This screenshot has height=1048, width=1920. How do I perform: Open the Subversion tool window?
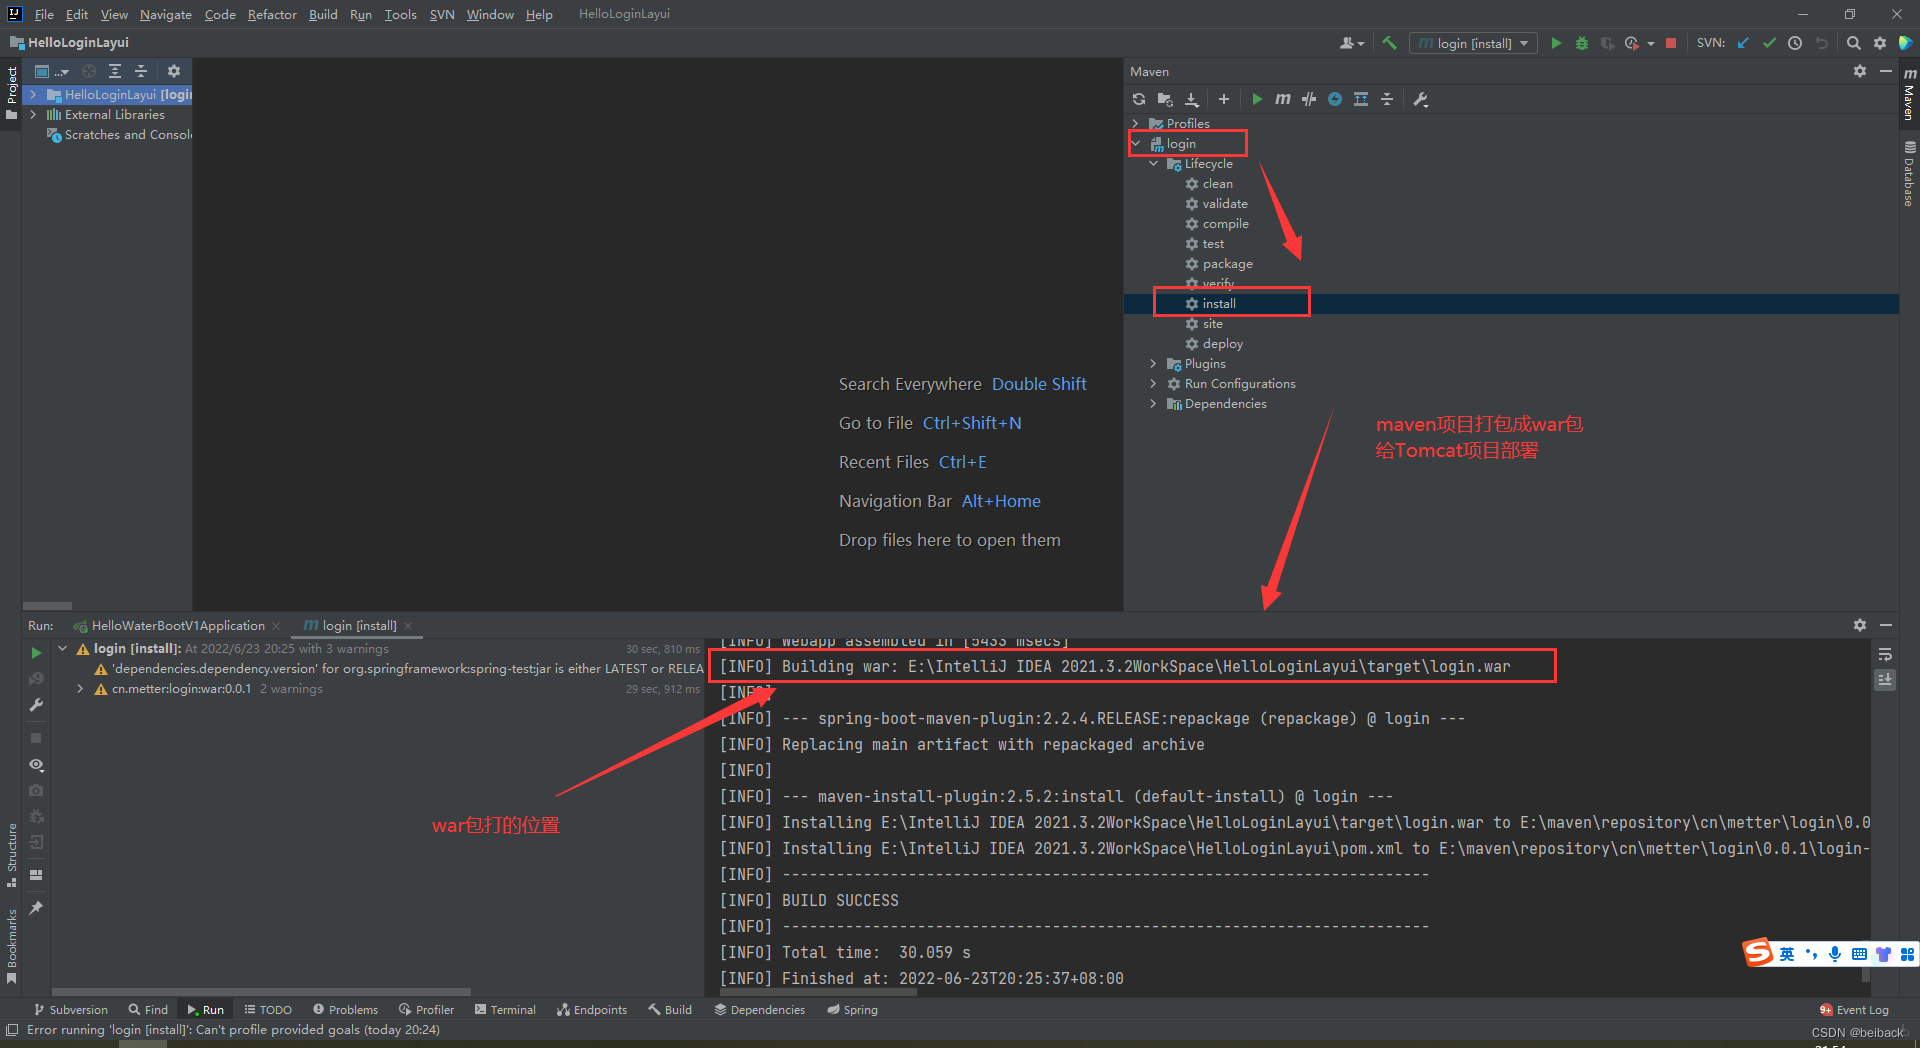[x=71, y=1010]
